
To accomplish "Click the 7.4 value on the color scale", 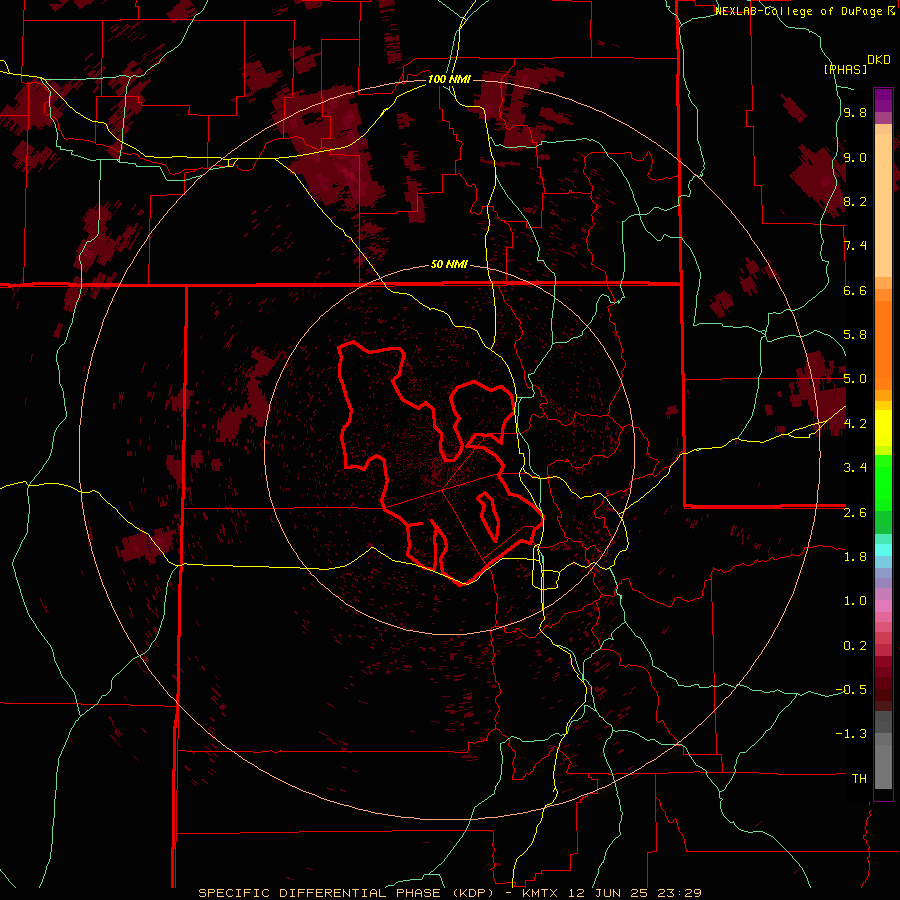I will [855, 246].
